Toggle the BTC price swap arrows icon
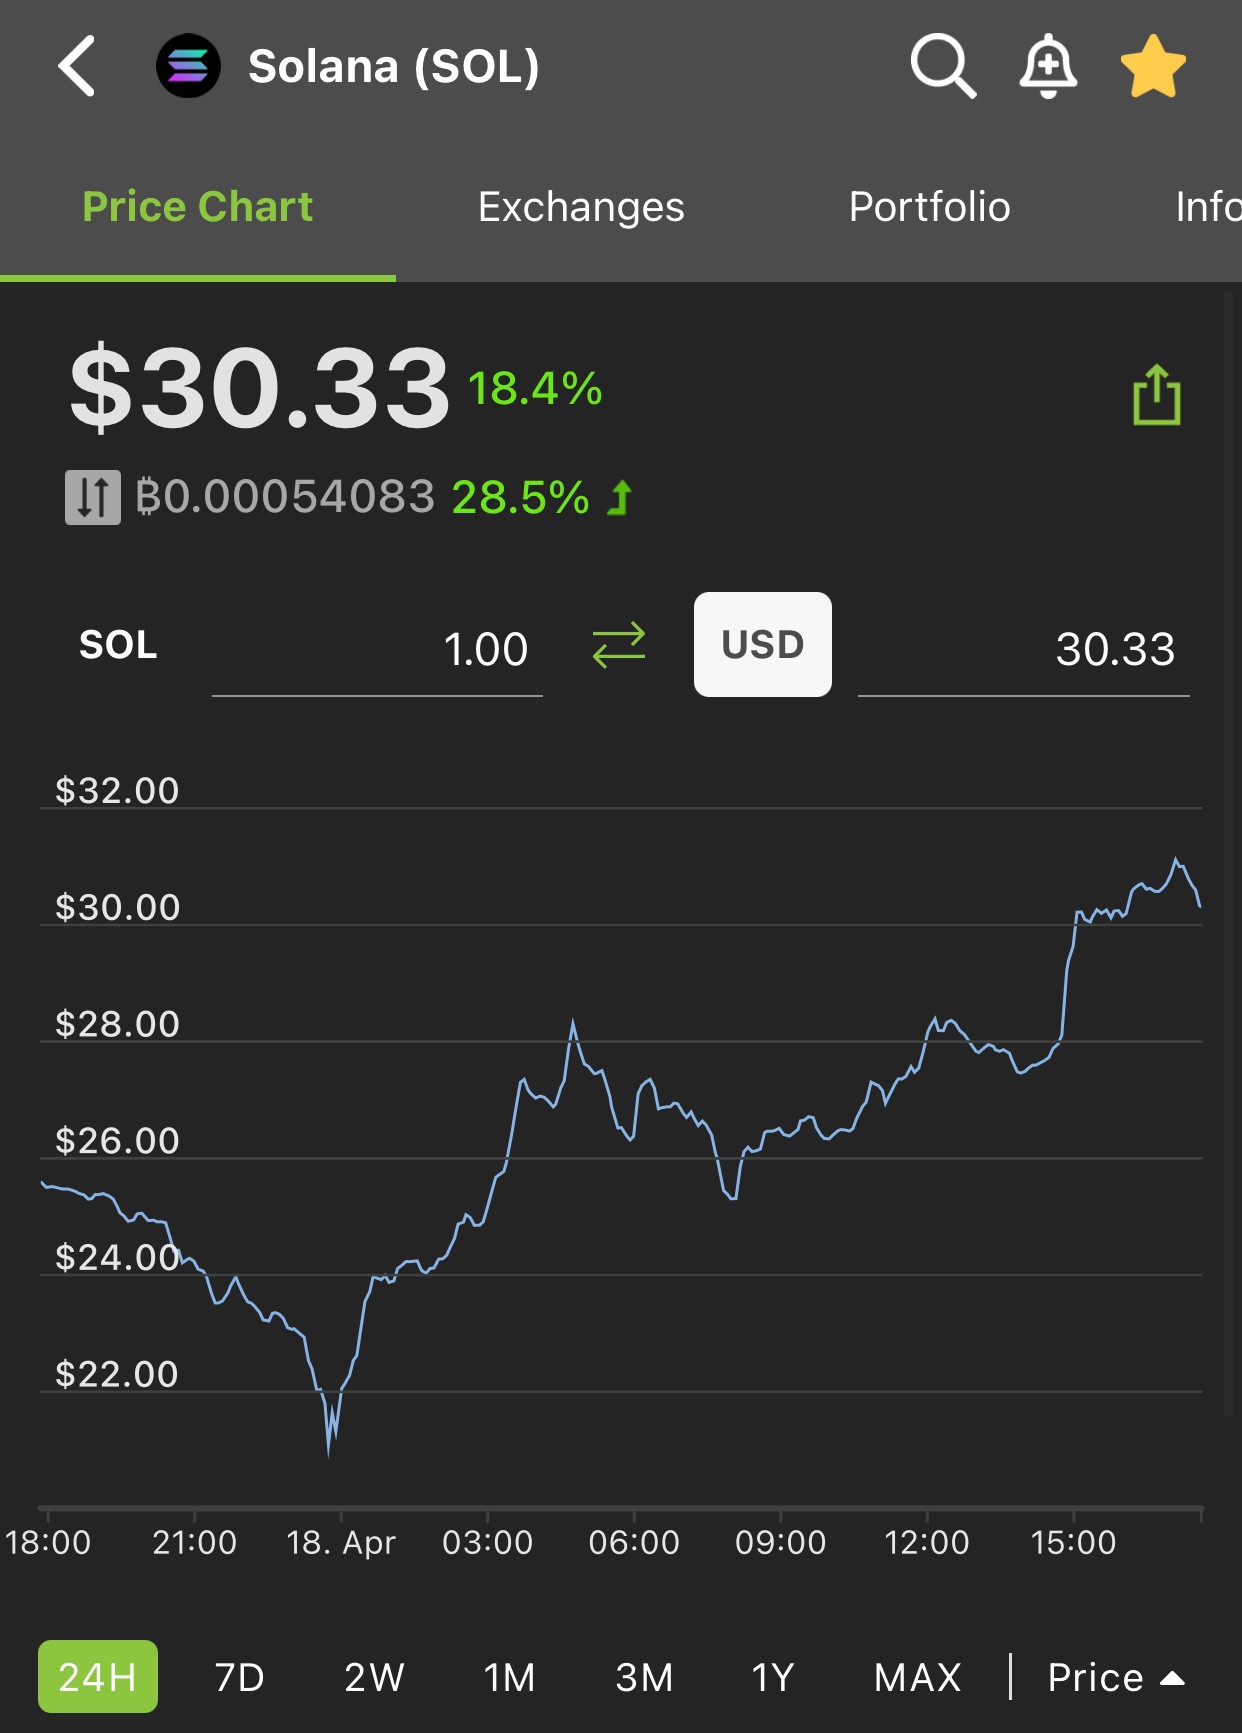1242x1733 pixels. click(93, 497)
